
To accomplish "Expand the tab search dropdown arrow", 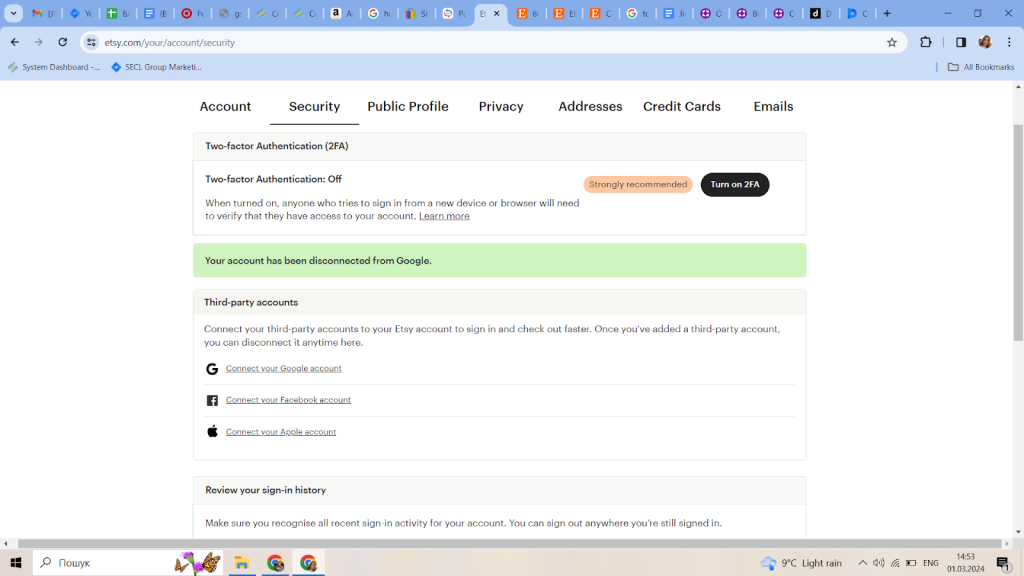I will coord(14,14).
